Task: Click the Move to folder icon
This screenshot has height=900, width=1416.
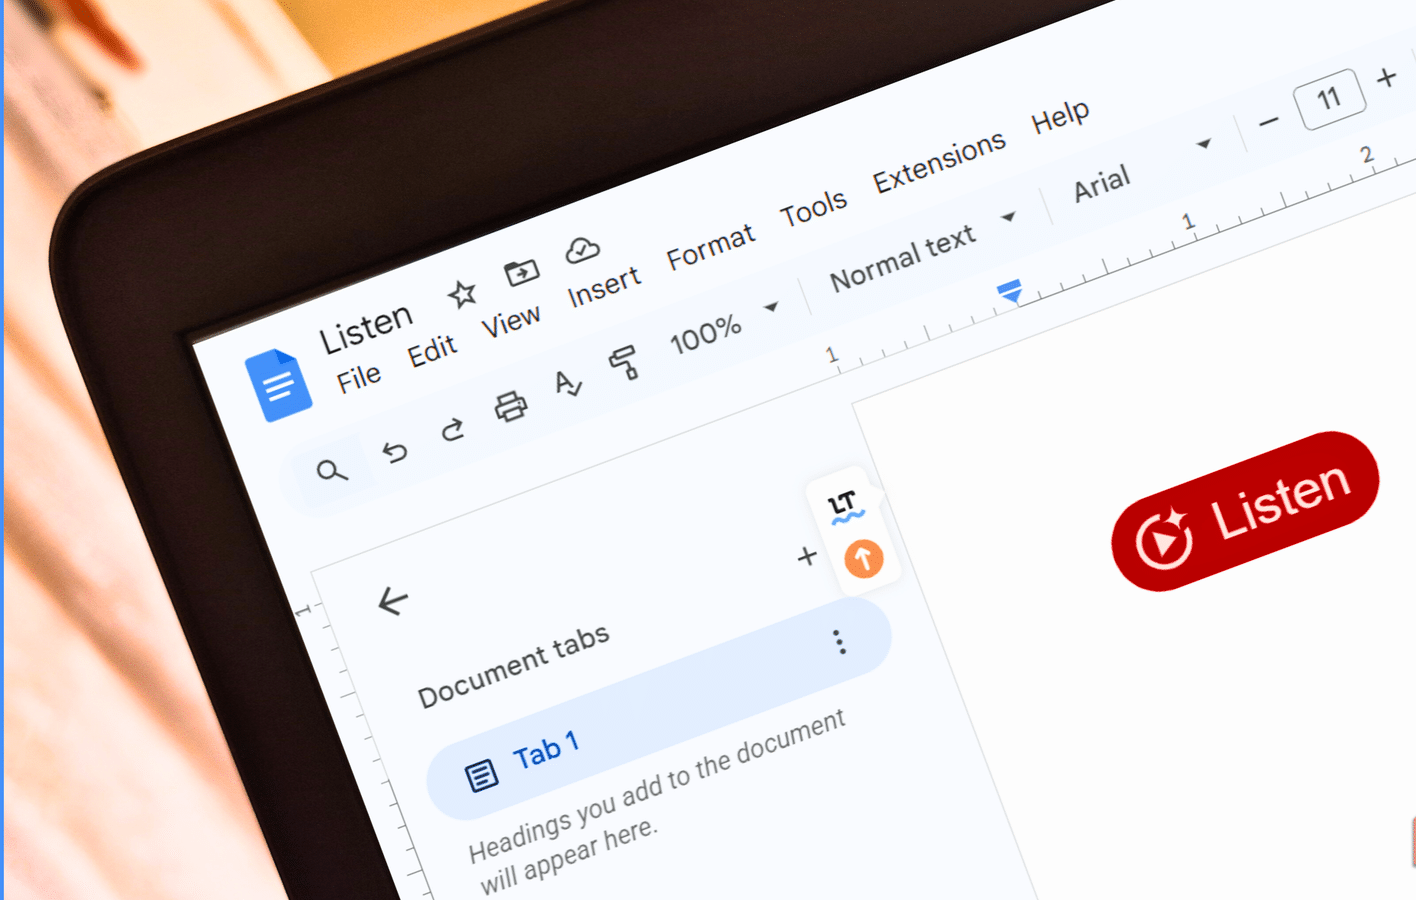Action: (x=521, y=271)
